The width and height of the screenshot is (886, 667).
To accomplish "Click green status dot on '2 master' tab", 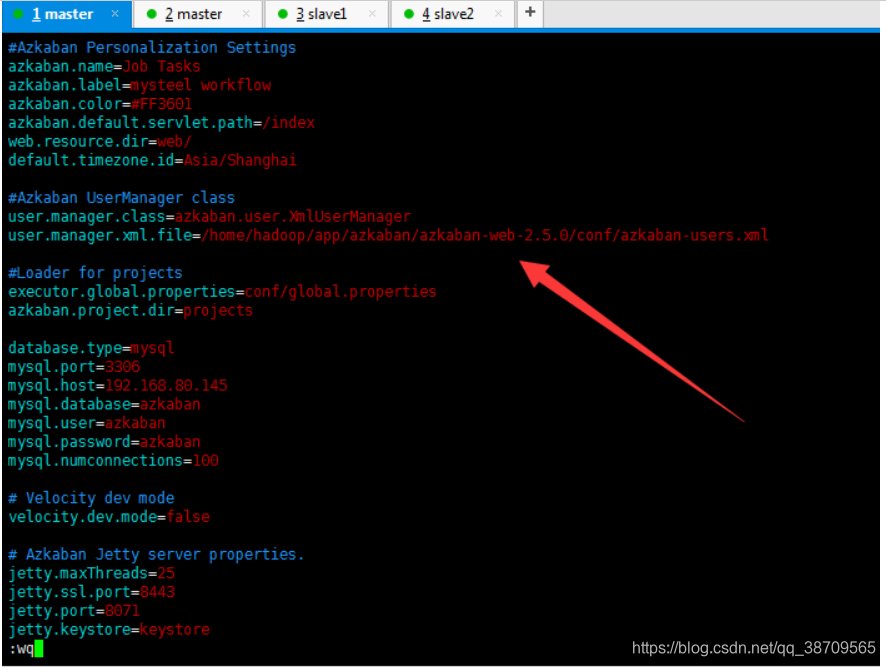I will [151, 14].
